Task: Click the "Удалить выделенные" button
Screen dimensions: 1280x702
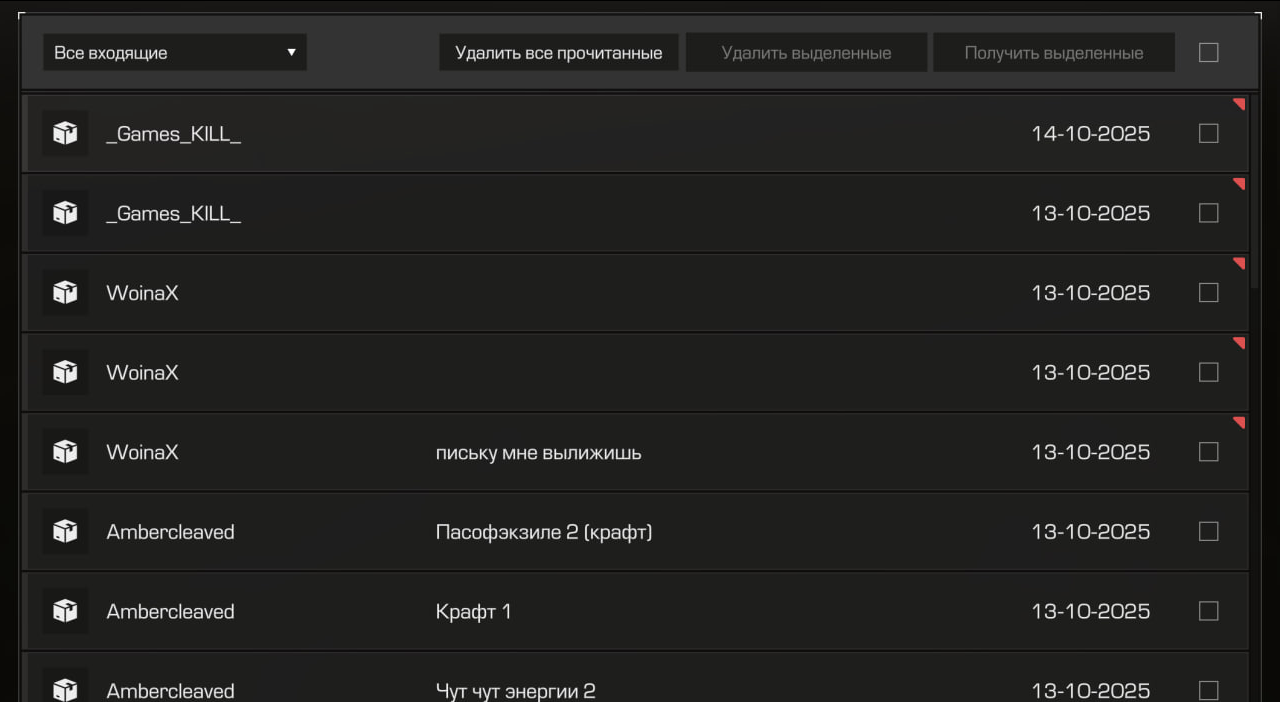Action: tap(806, 53)
